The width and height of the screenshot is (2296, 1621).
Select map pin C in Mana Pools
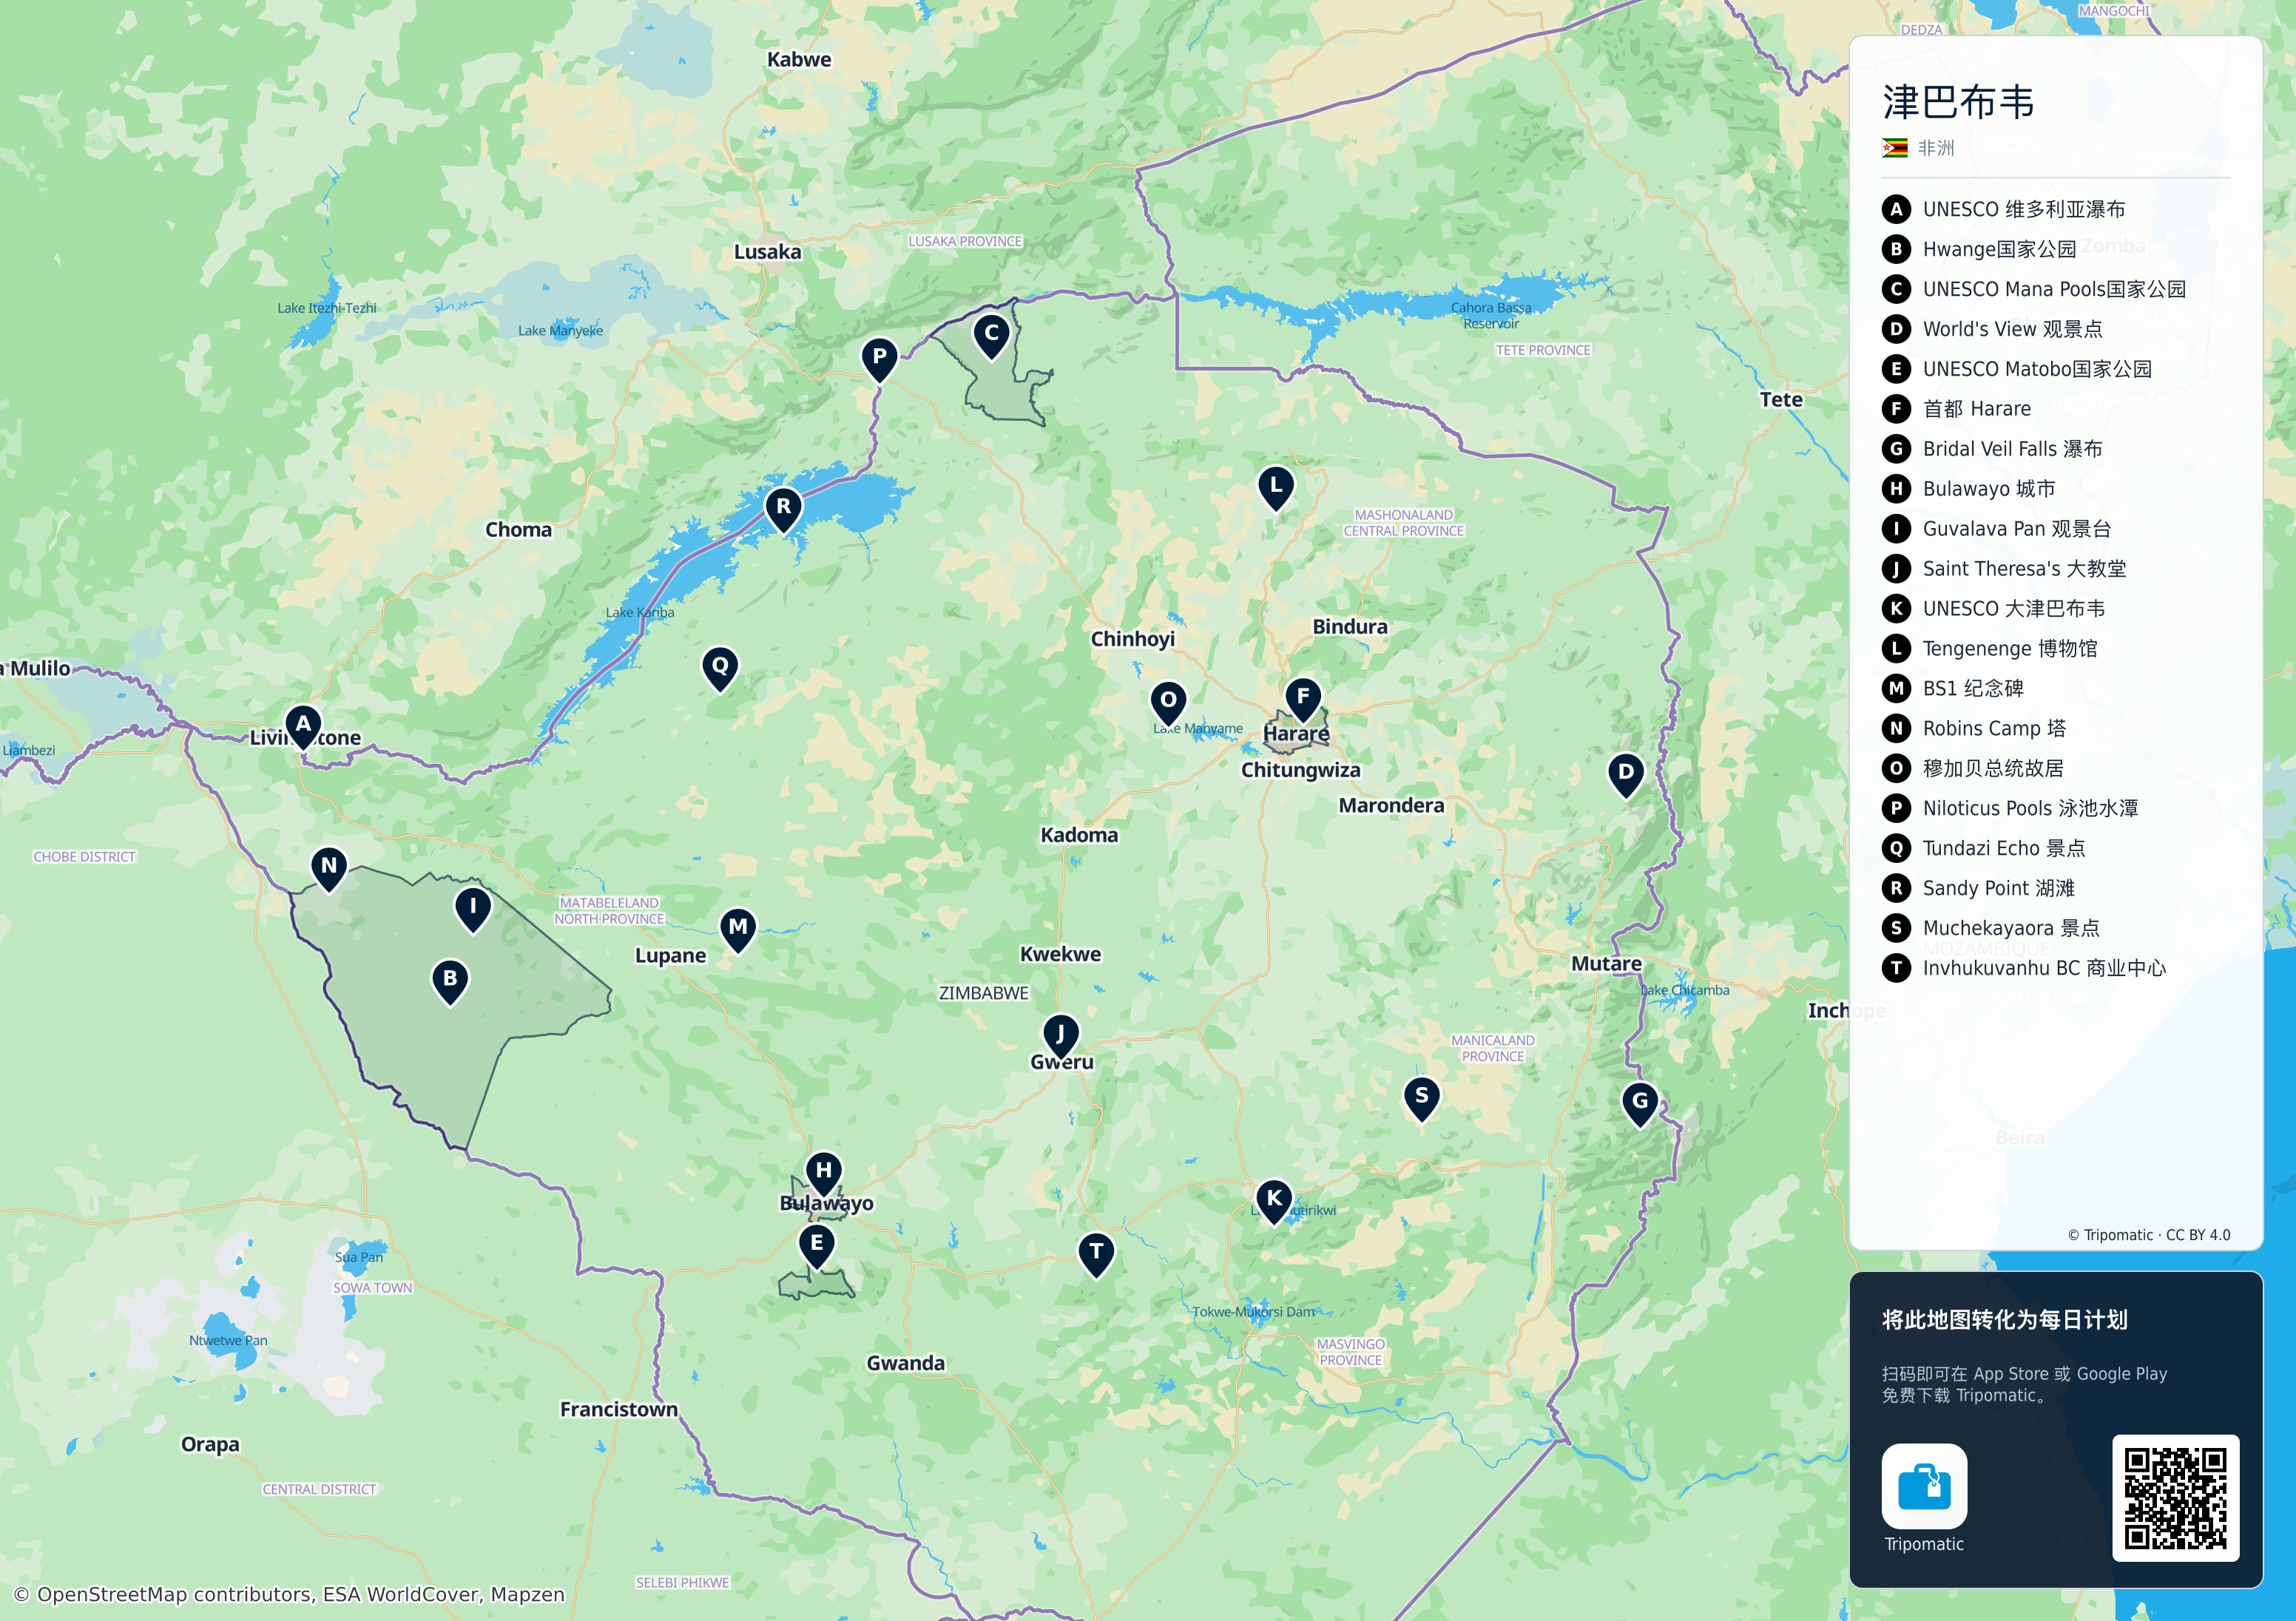(991, 336)
